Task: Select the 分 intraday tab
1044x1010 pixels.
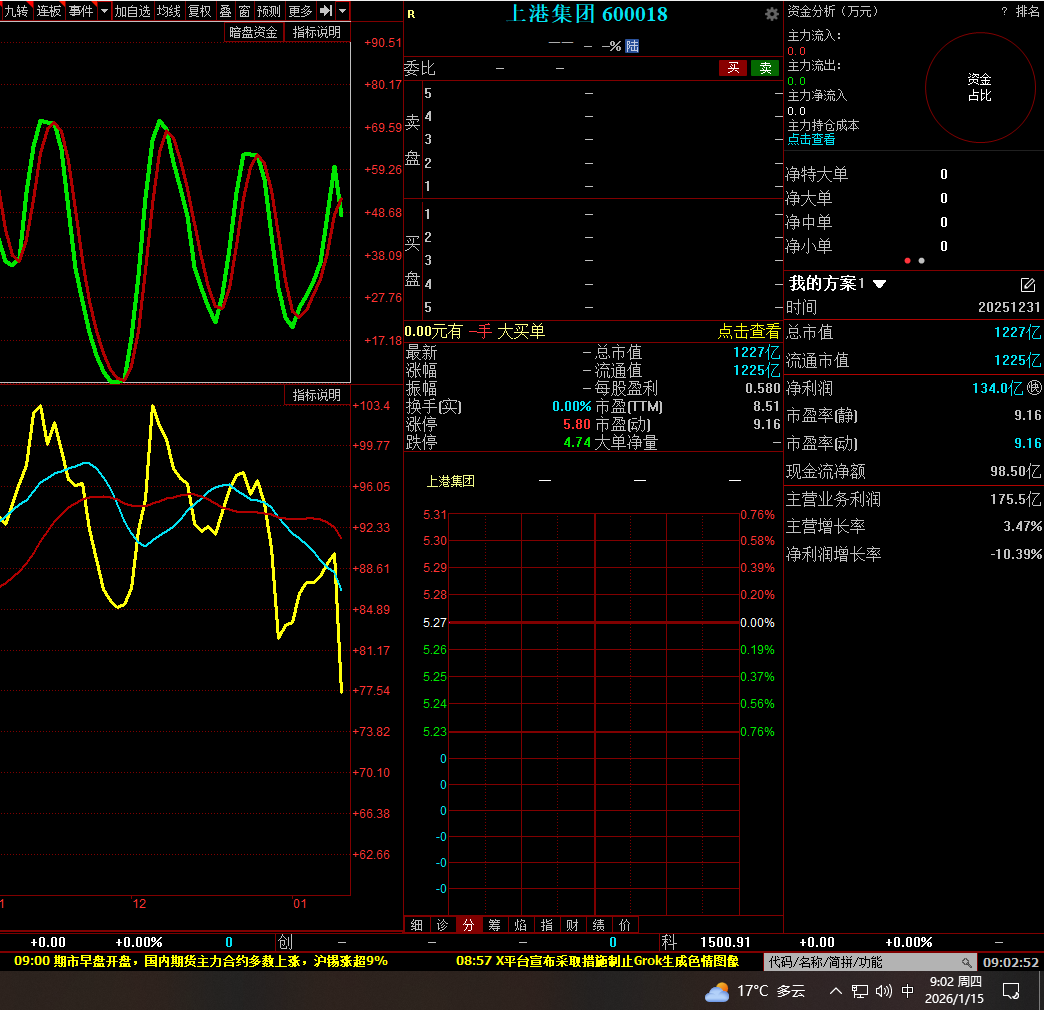Action: pos(469,925)
